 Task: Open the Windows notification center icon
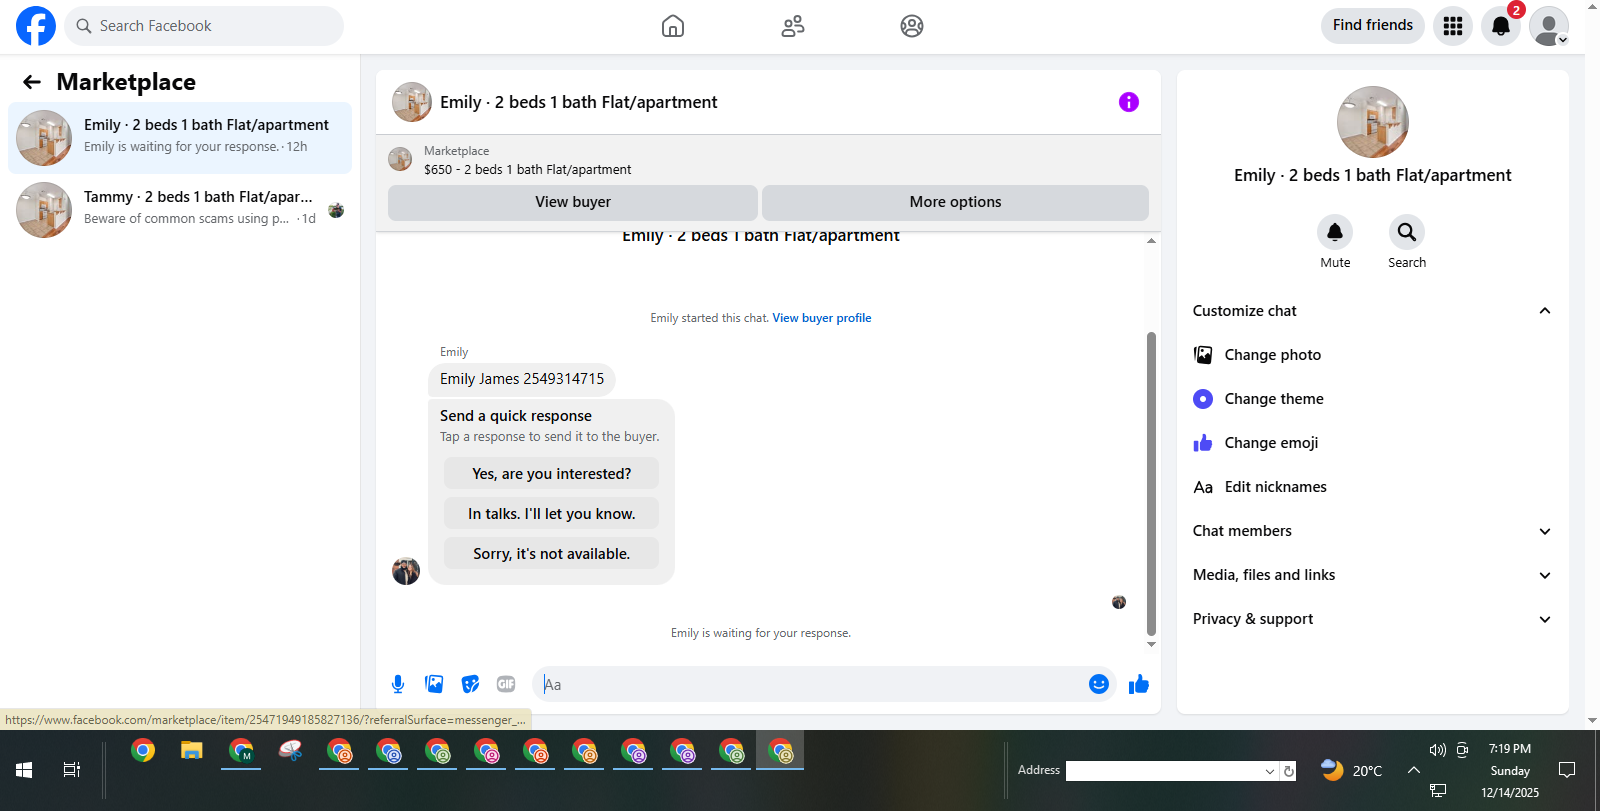tap(1567, 770)
